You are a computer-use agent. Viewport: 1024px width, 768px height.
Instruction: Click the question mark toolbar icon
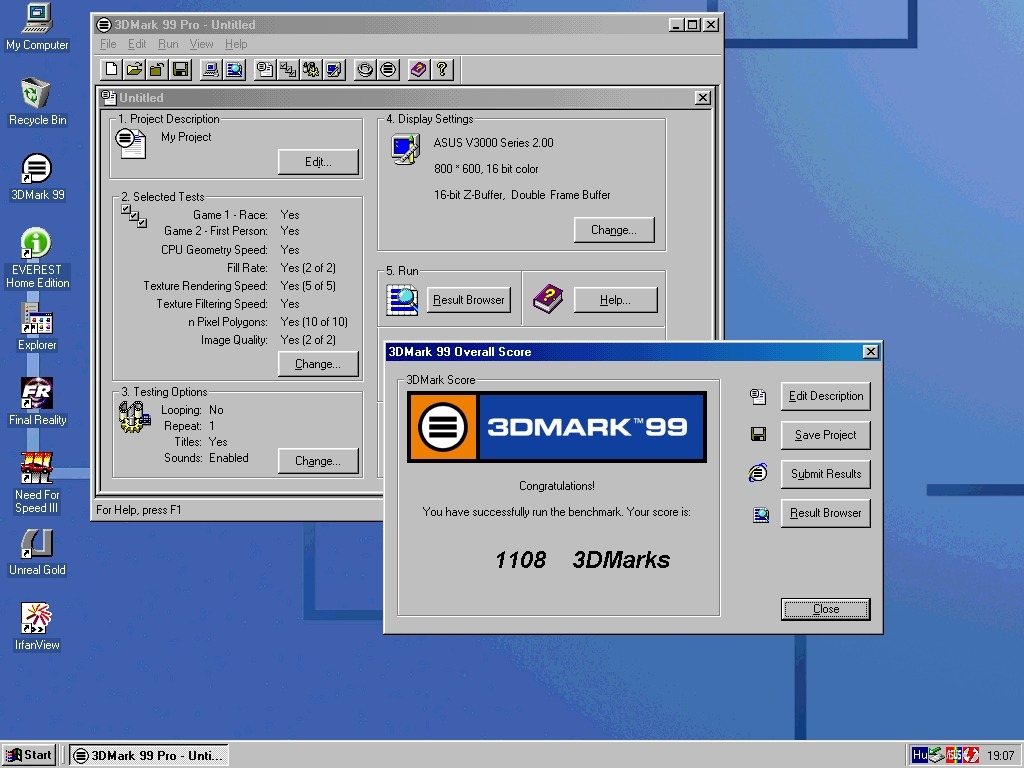[x=442, y=69]
